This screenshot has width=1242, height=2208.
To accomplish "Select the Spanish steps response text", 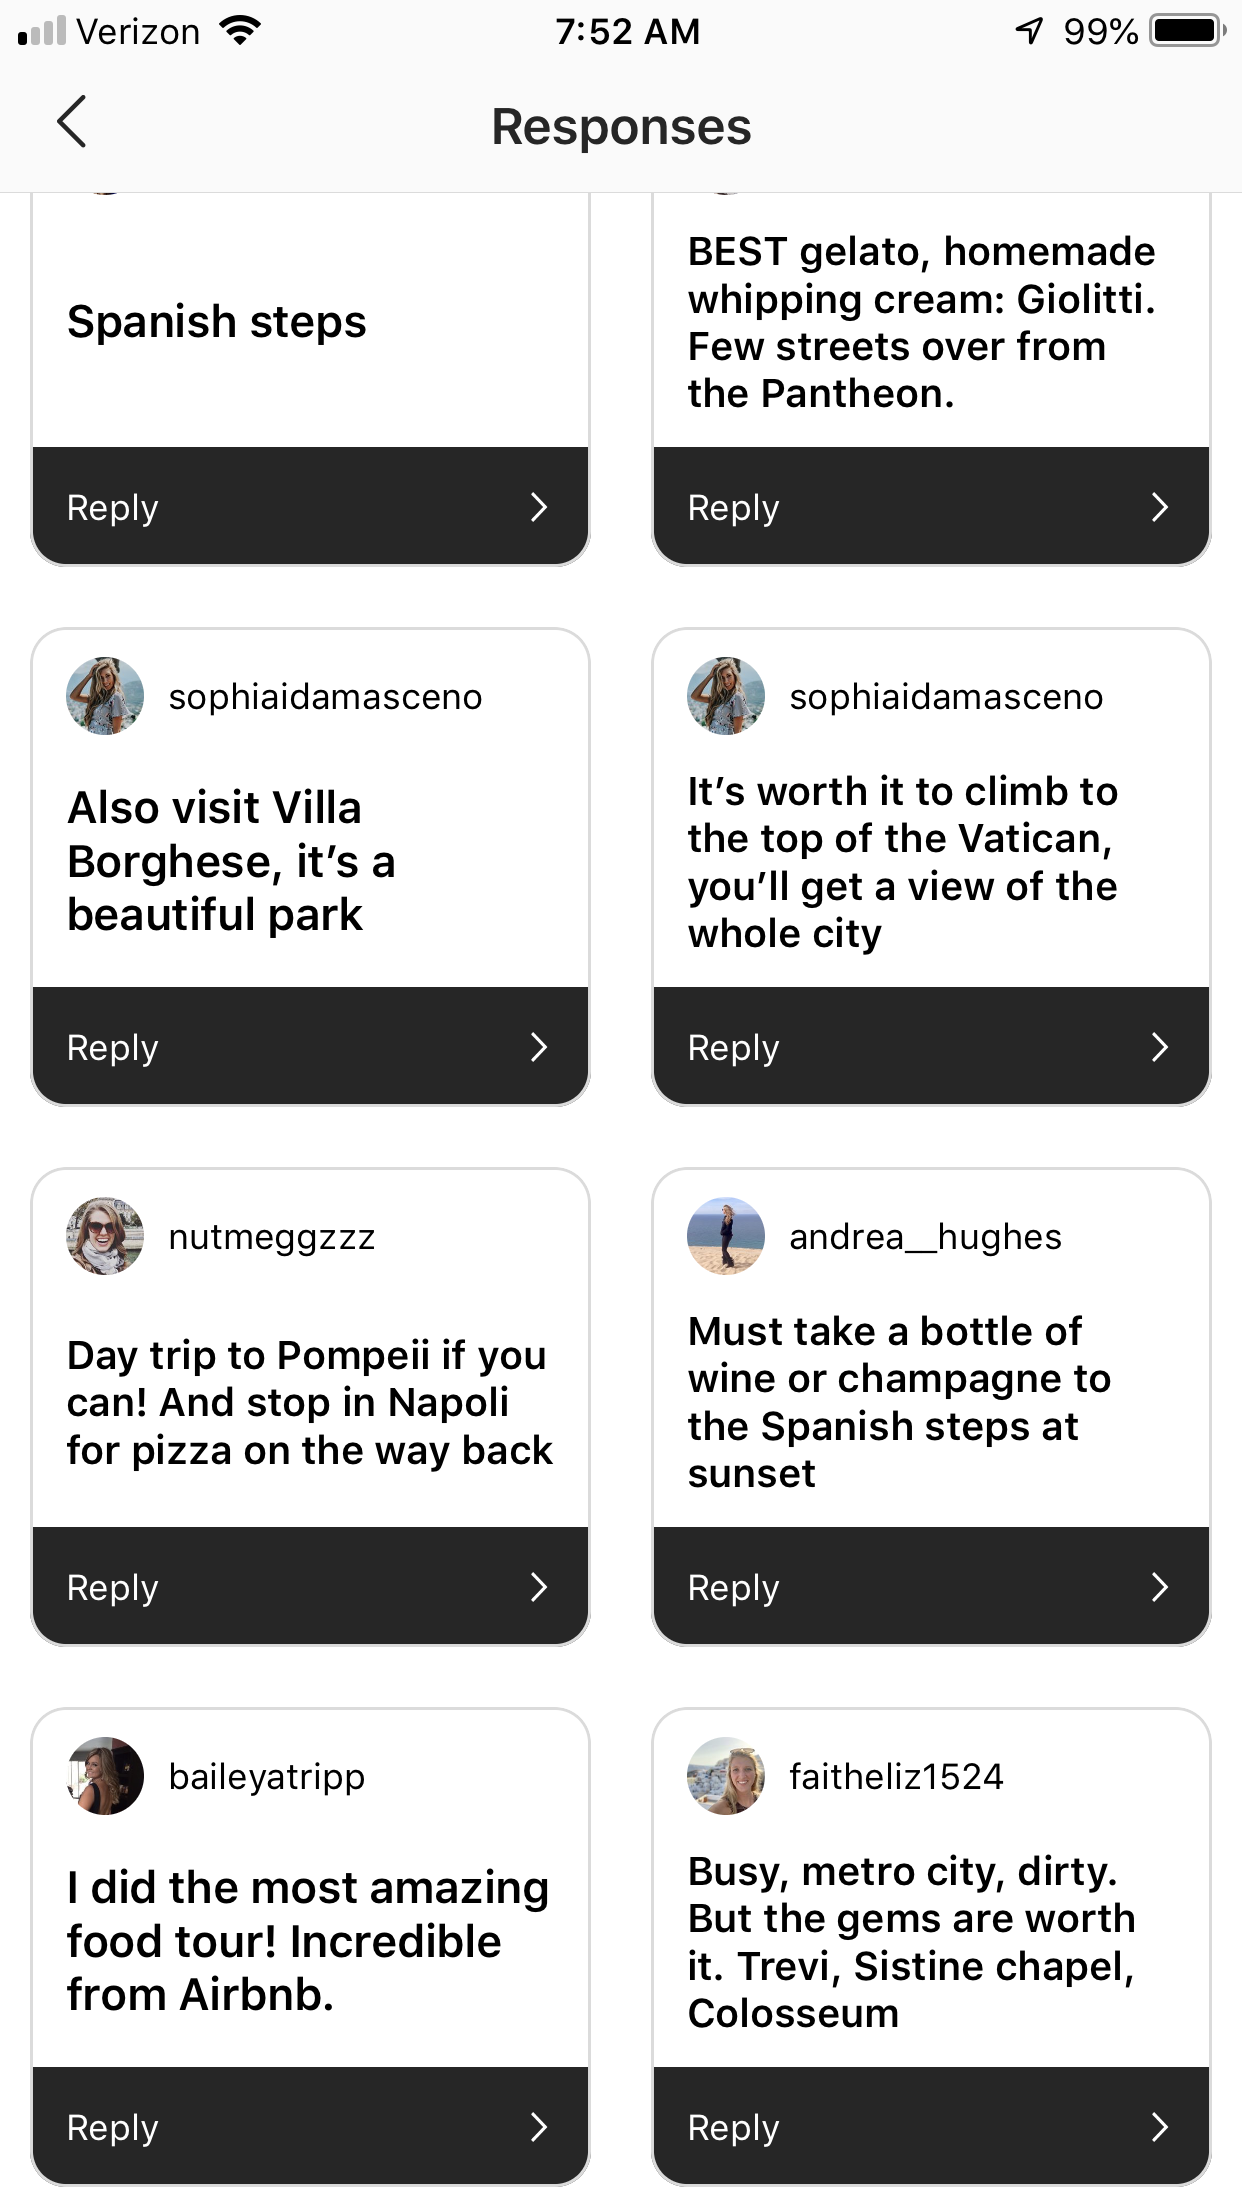I will 217,322.
